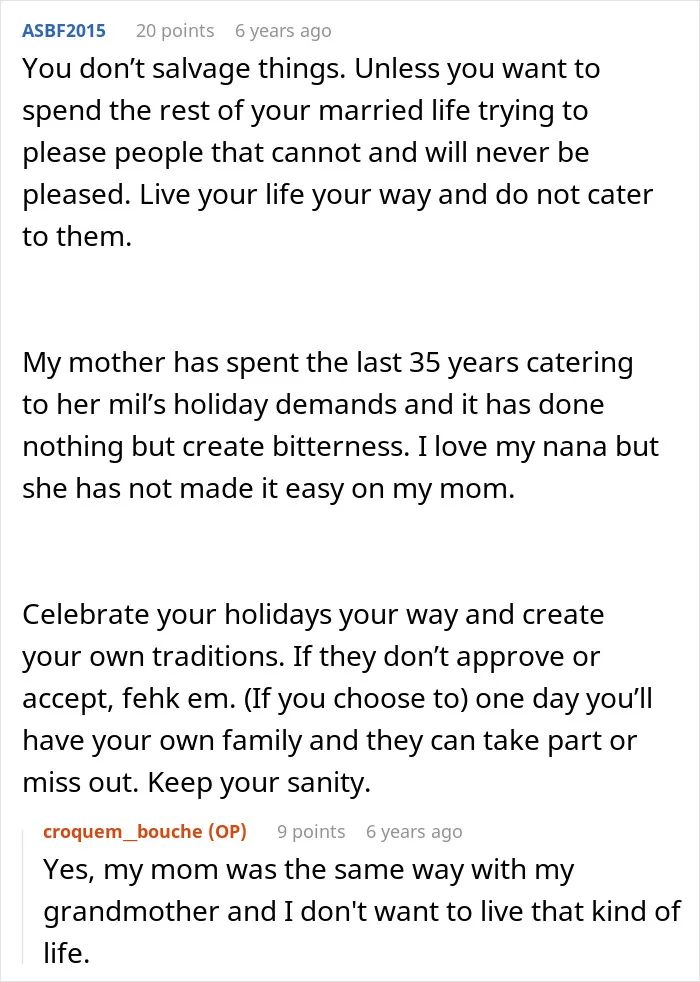Viewport: 700px width, 982px height.
Task: Click the line "have your own family and they"
Action: click(x=329, y=741)
